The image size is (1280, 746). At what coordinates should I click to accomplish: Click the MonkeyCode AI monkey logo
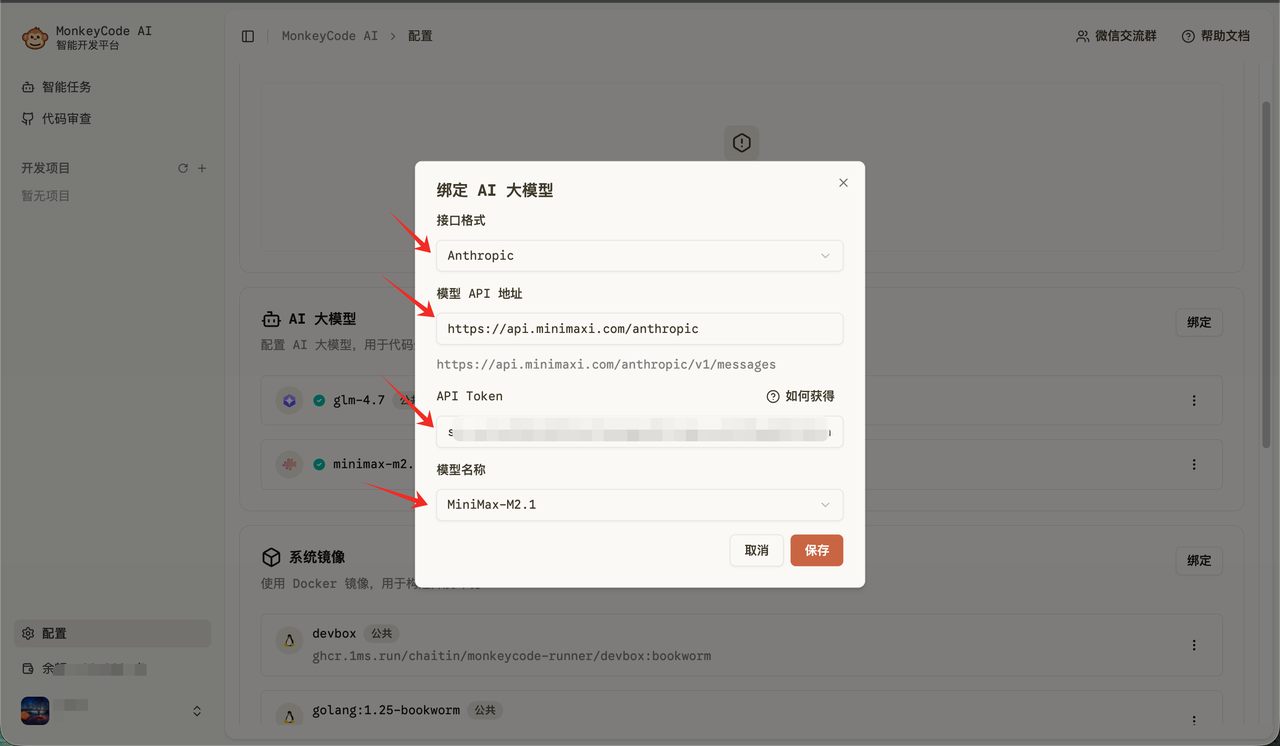pos(35,38)
